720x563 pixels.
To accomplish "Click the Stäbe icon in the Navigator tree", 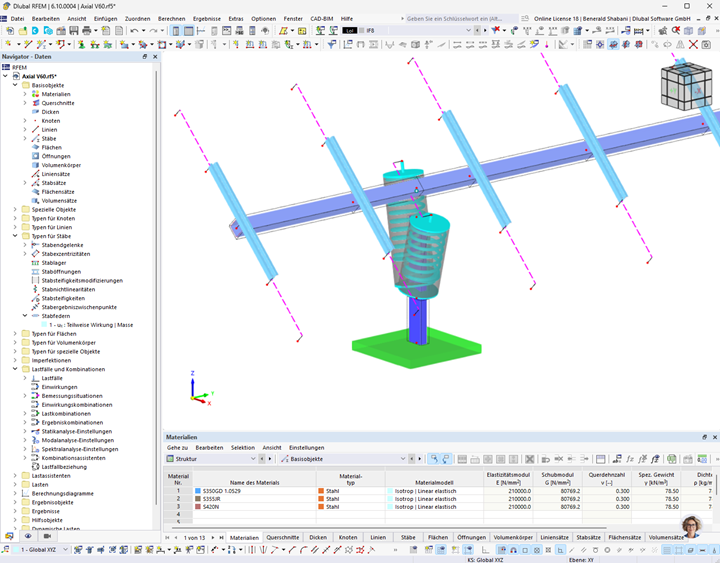I will [35, 138].
